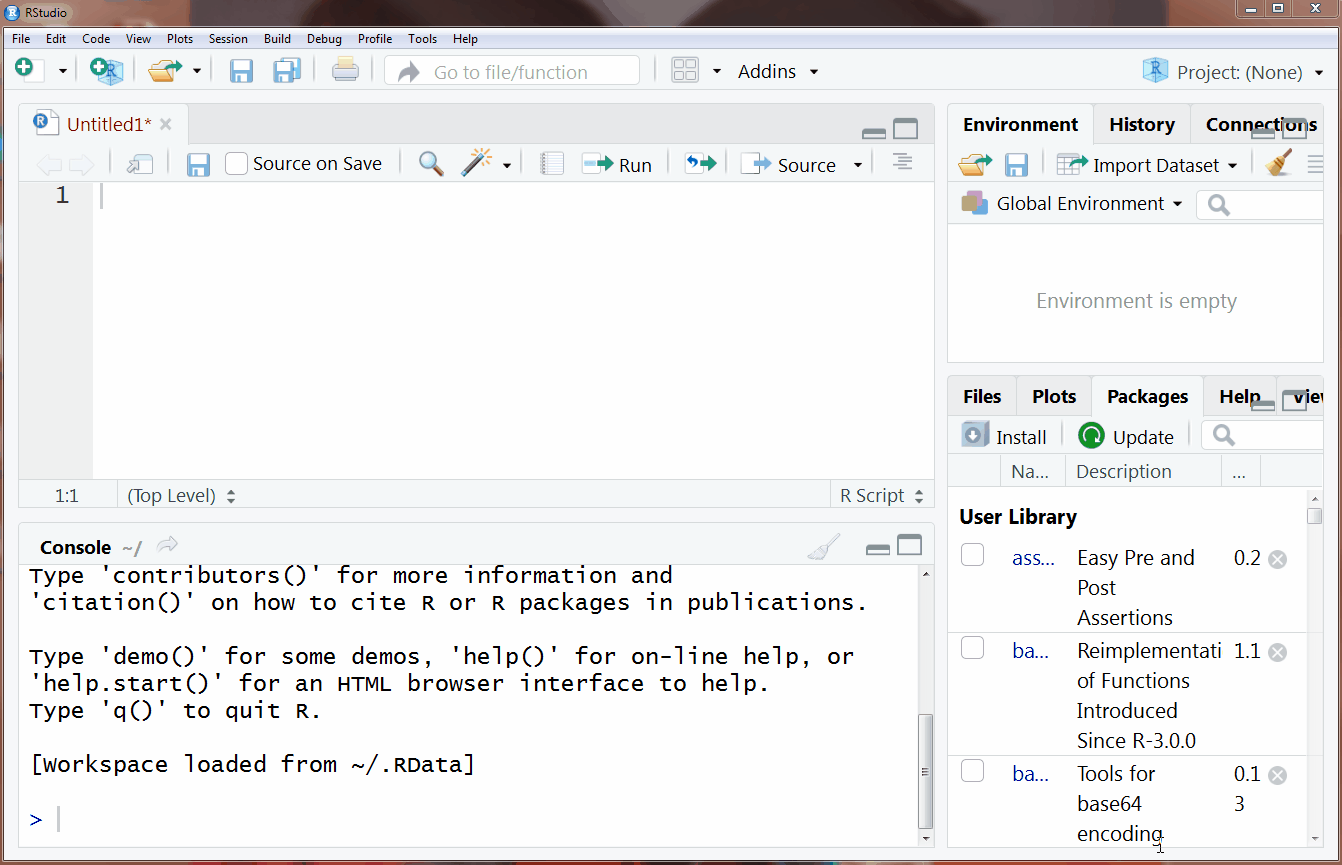1342x865 pixels.
Task: Click the Show document outline icon
Action: coord(902,163)
